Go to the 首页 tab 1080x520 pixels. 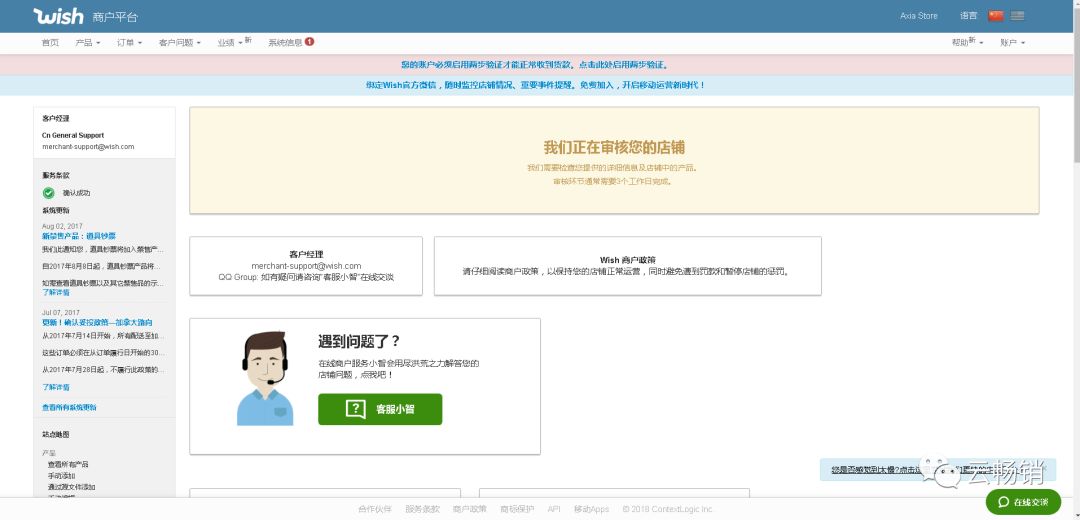tap(50, 43)
